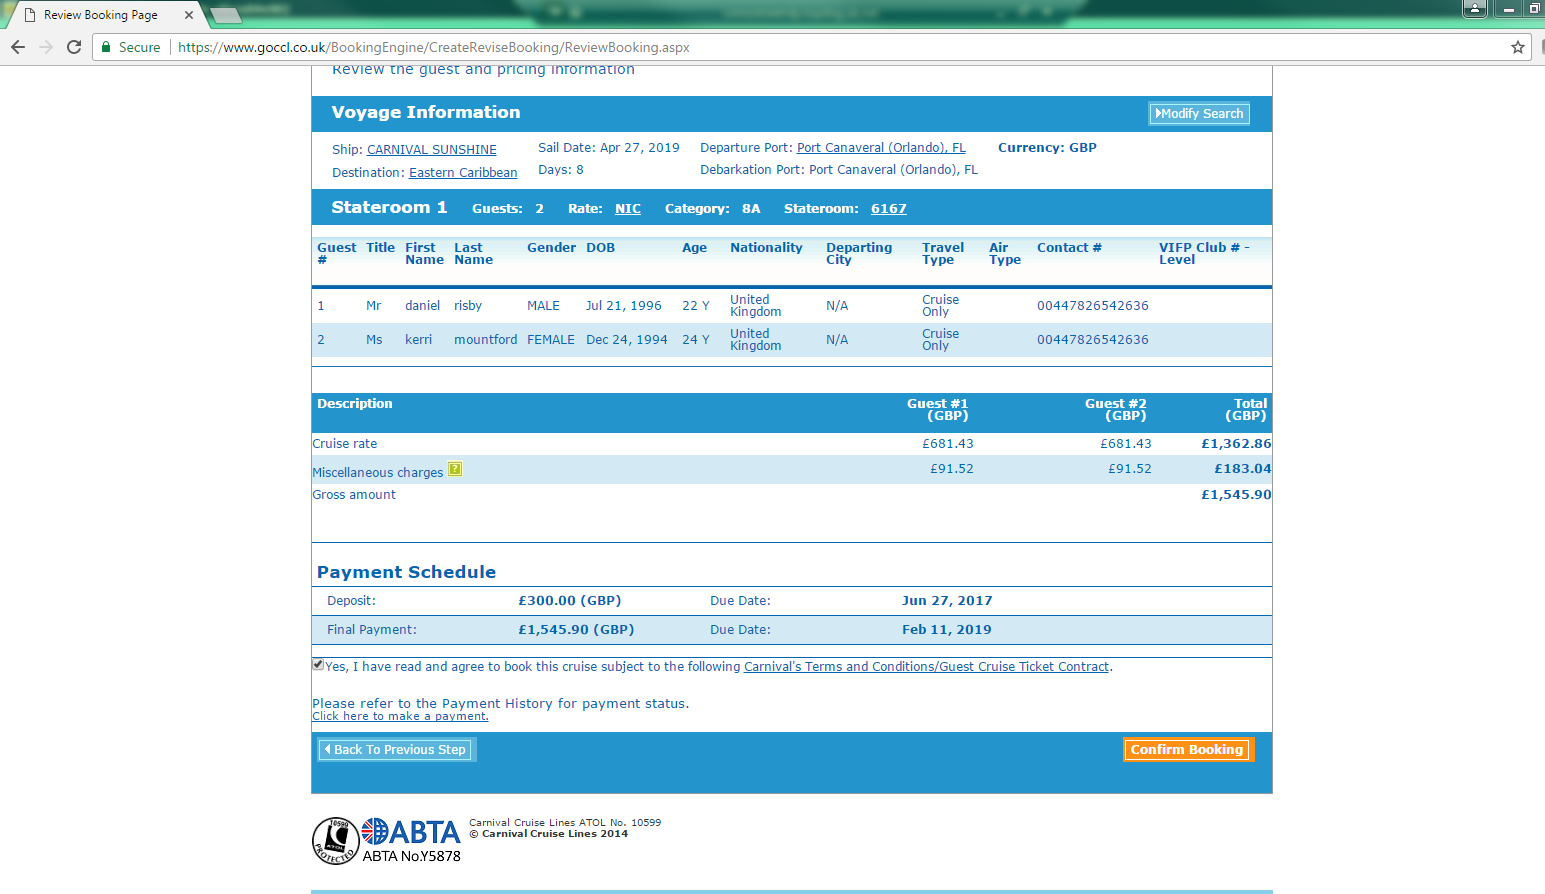Open stateroom 6167 link
Image resolution: width=1545 pixels, height=894 pixels.
(889, 209)
